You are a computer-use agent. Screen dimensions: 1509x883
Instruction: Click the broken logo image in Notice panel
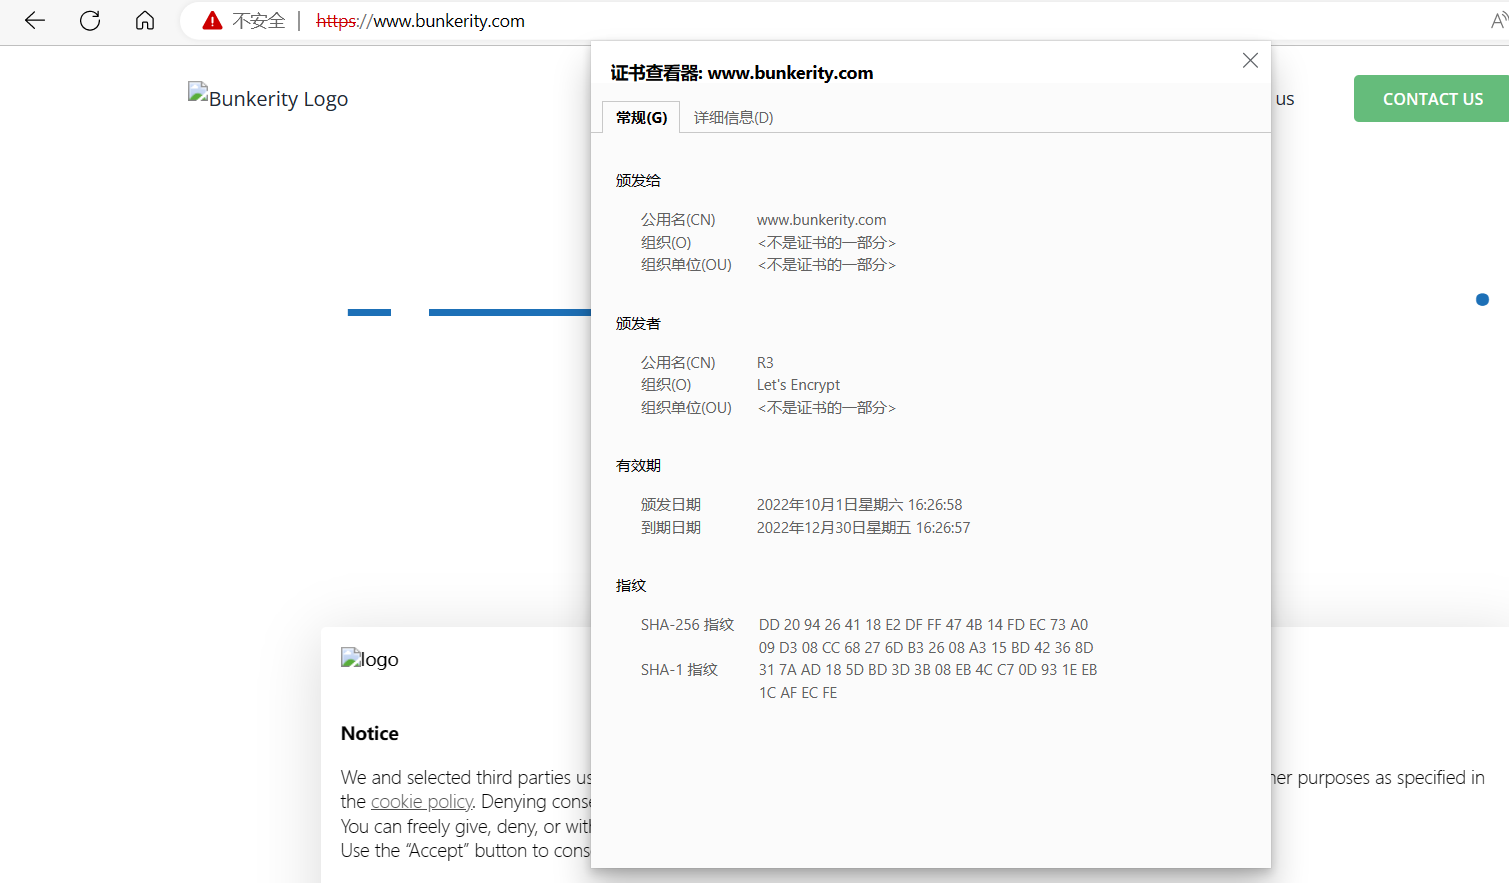[x=369, y=659]
